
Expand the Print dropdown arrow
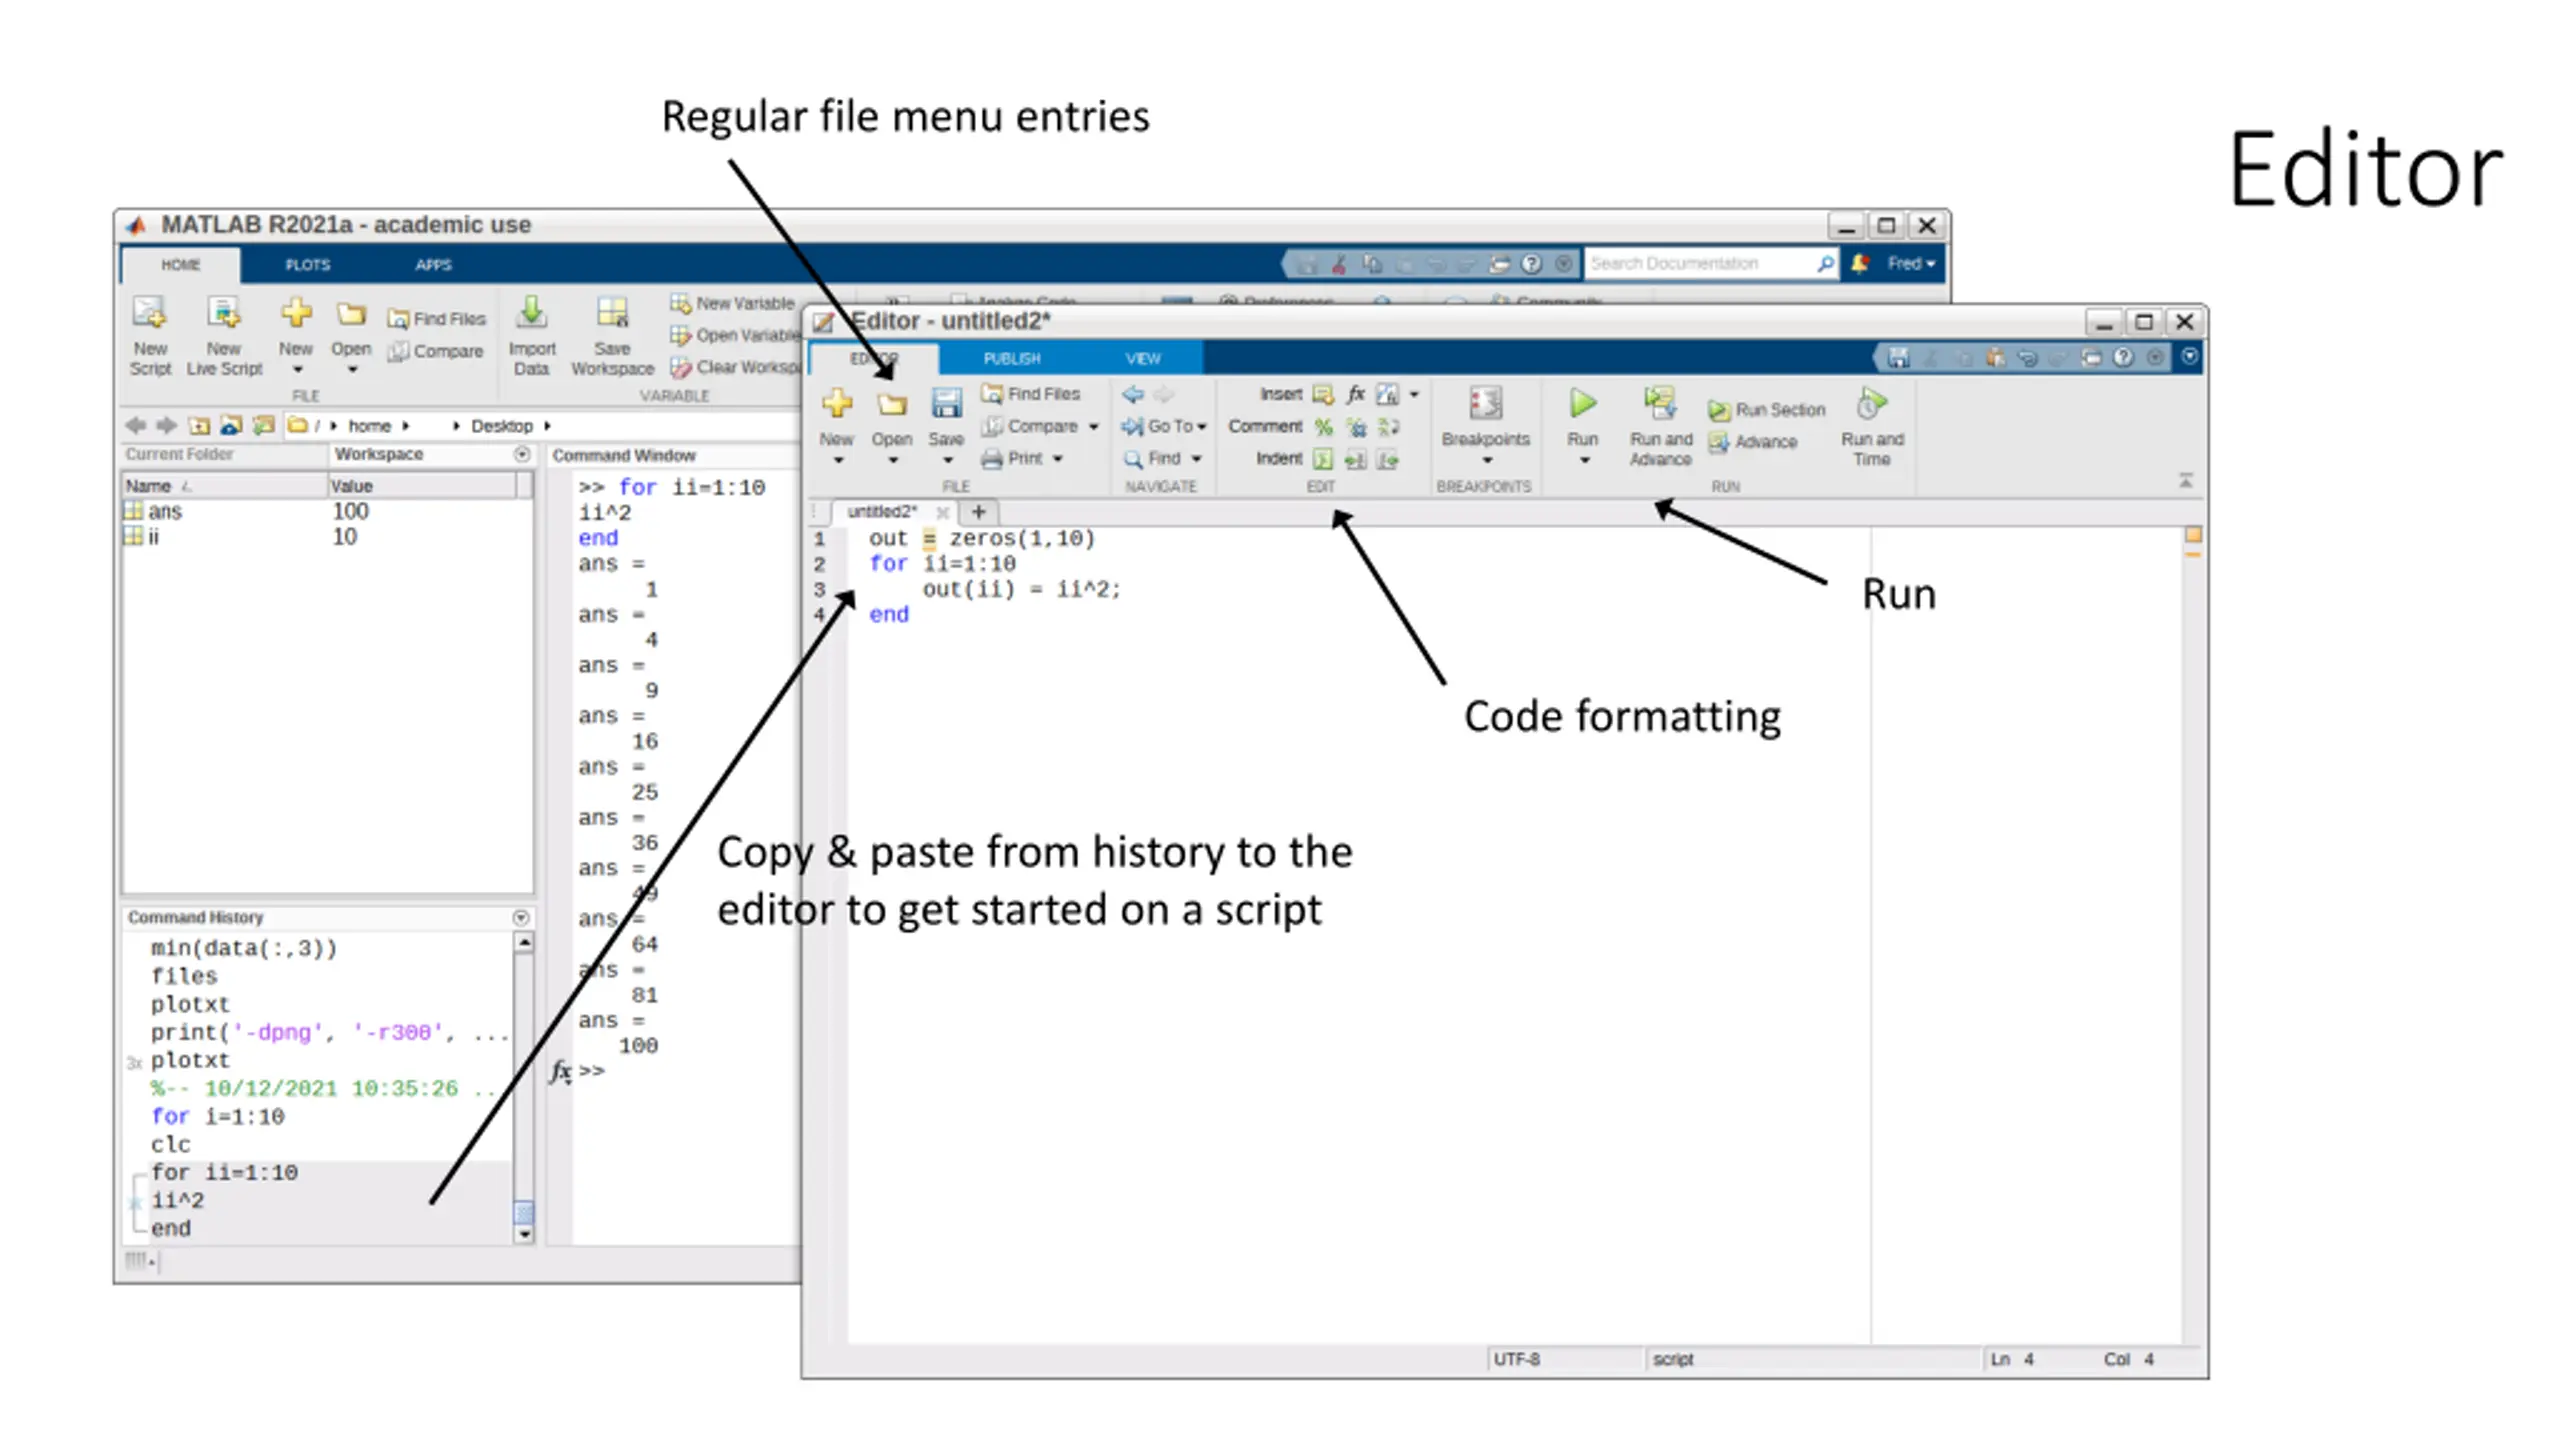[x=1058, y=459]
